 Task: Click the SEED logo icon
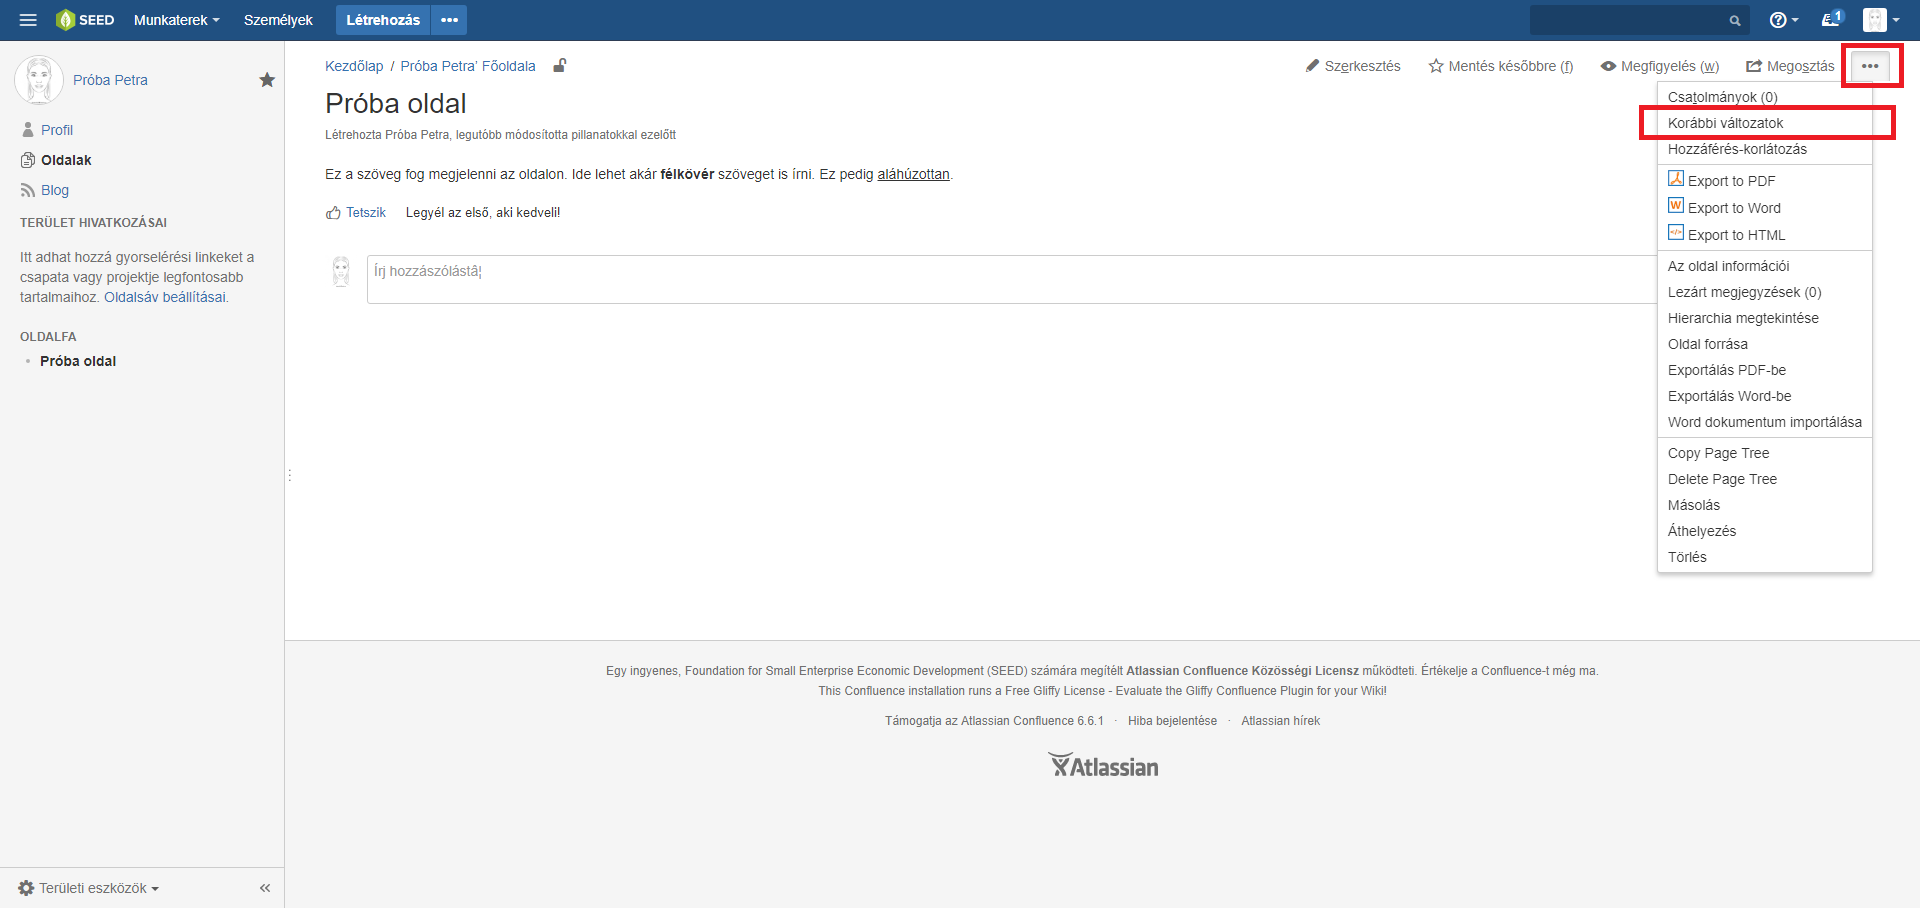[x=66, y=20]
